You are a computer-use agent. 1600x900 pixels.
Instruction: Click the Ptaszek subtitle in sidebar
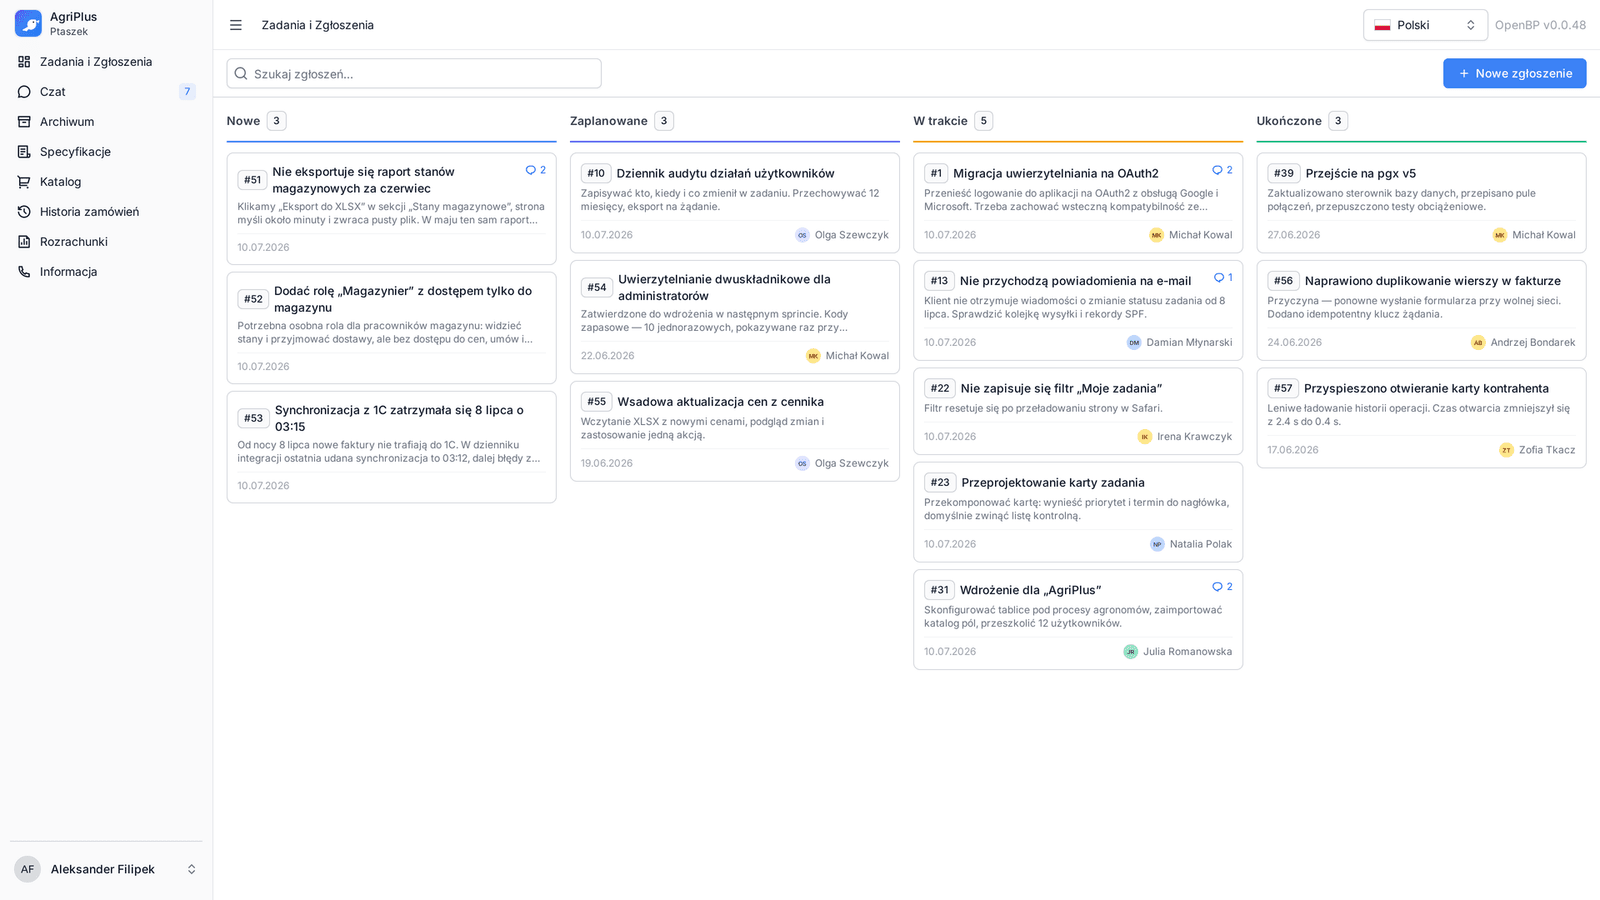click(69, 32)
